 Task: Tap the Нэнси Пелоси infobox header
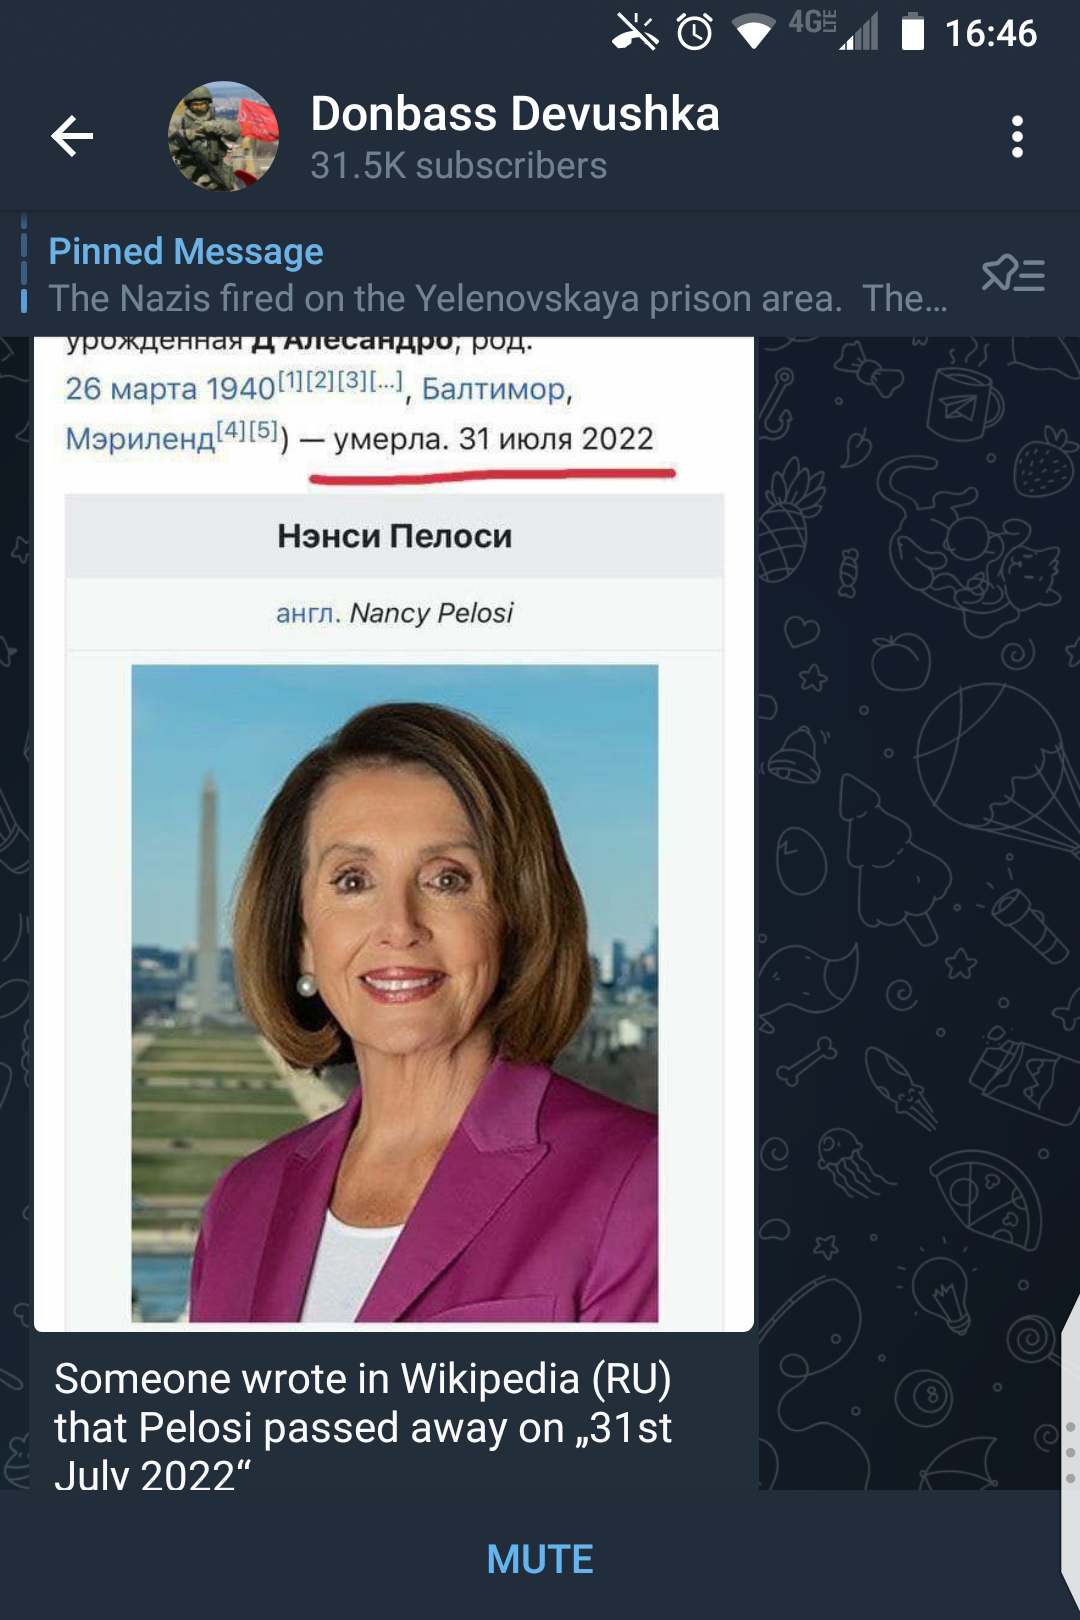[395, 536]
